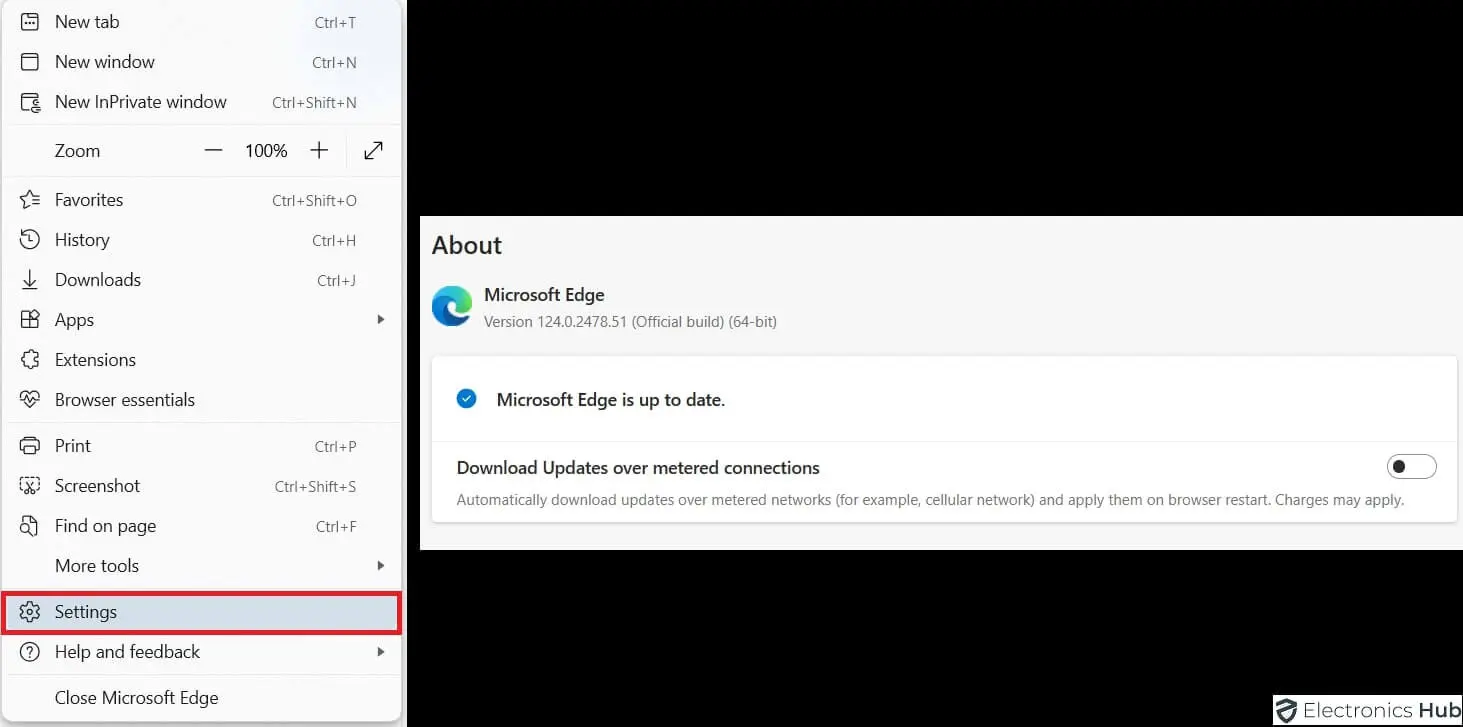Click the Print printer icon
Screen dimensions: 1463x727
pos(30,446)
